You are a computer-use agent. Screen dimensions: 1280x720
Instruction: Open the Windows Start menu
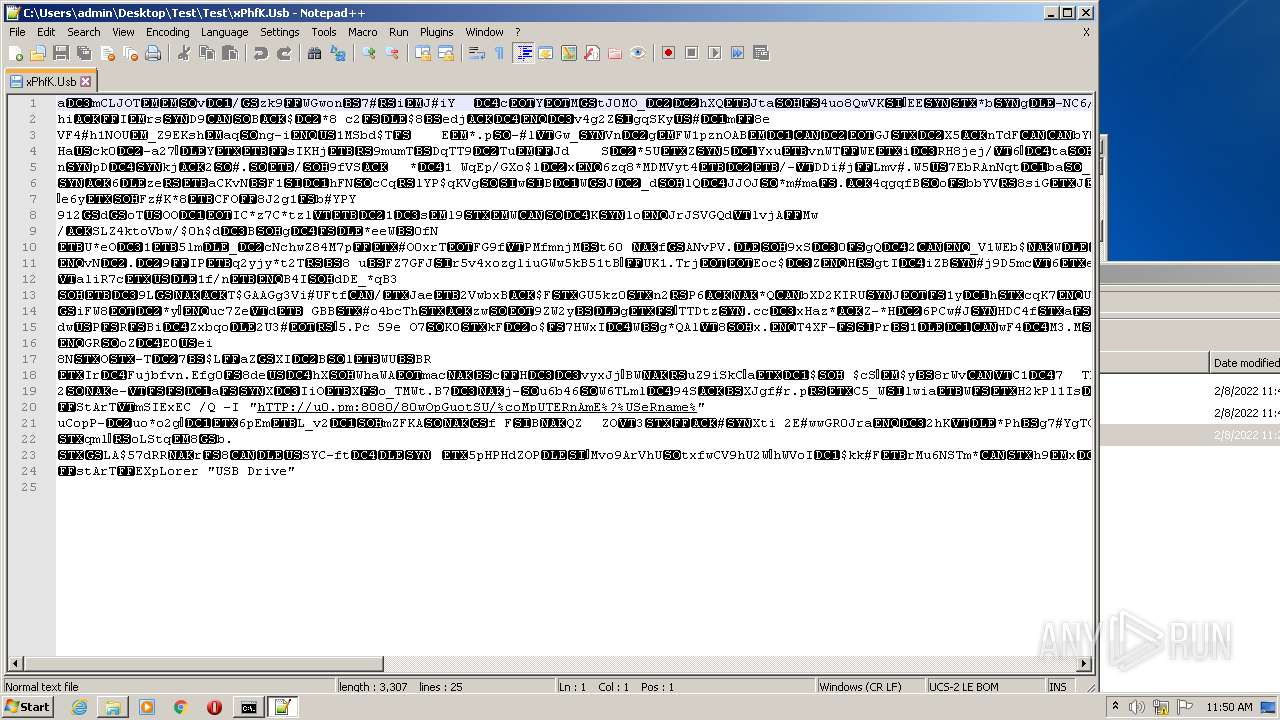click(28, 707)
